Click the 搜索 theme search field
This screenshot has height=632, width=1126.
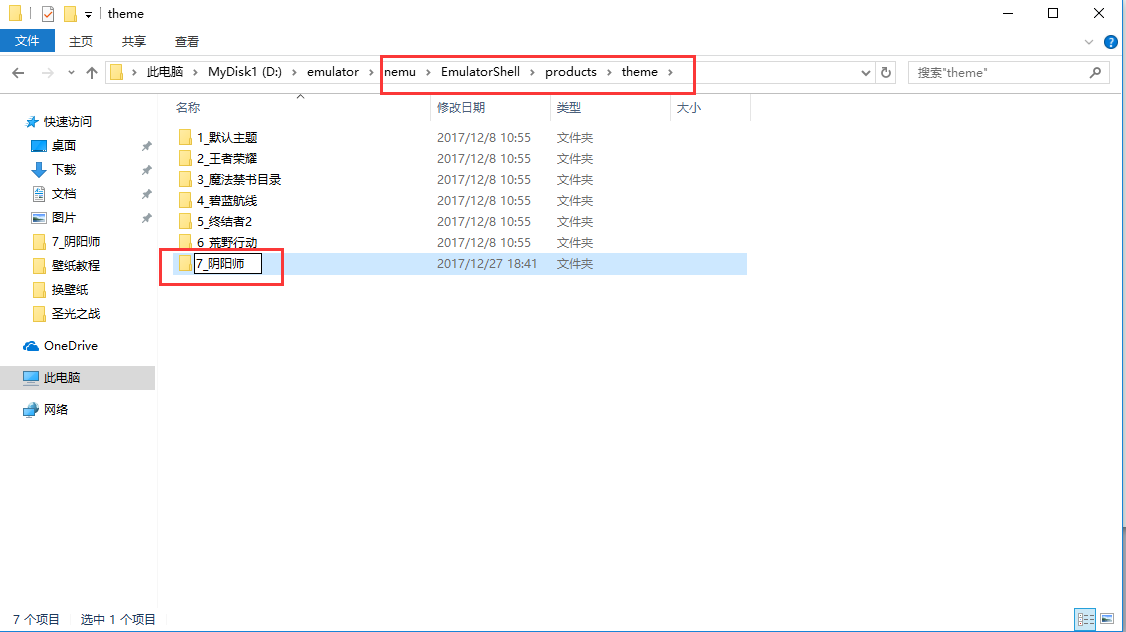click(1000, 72)
